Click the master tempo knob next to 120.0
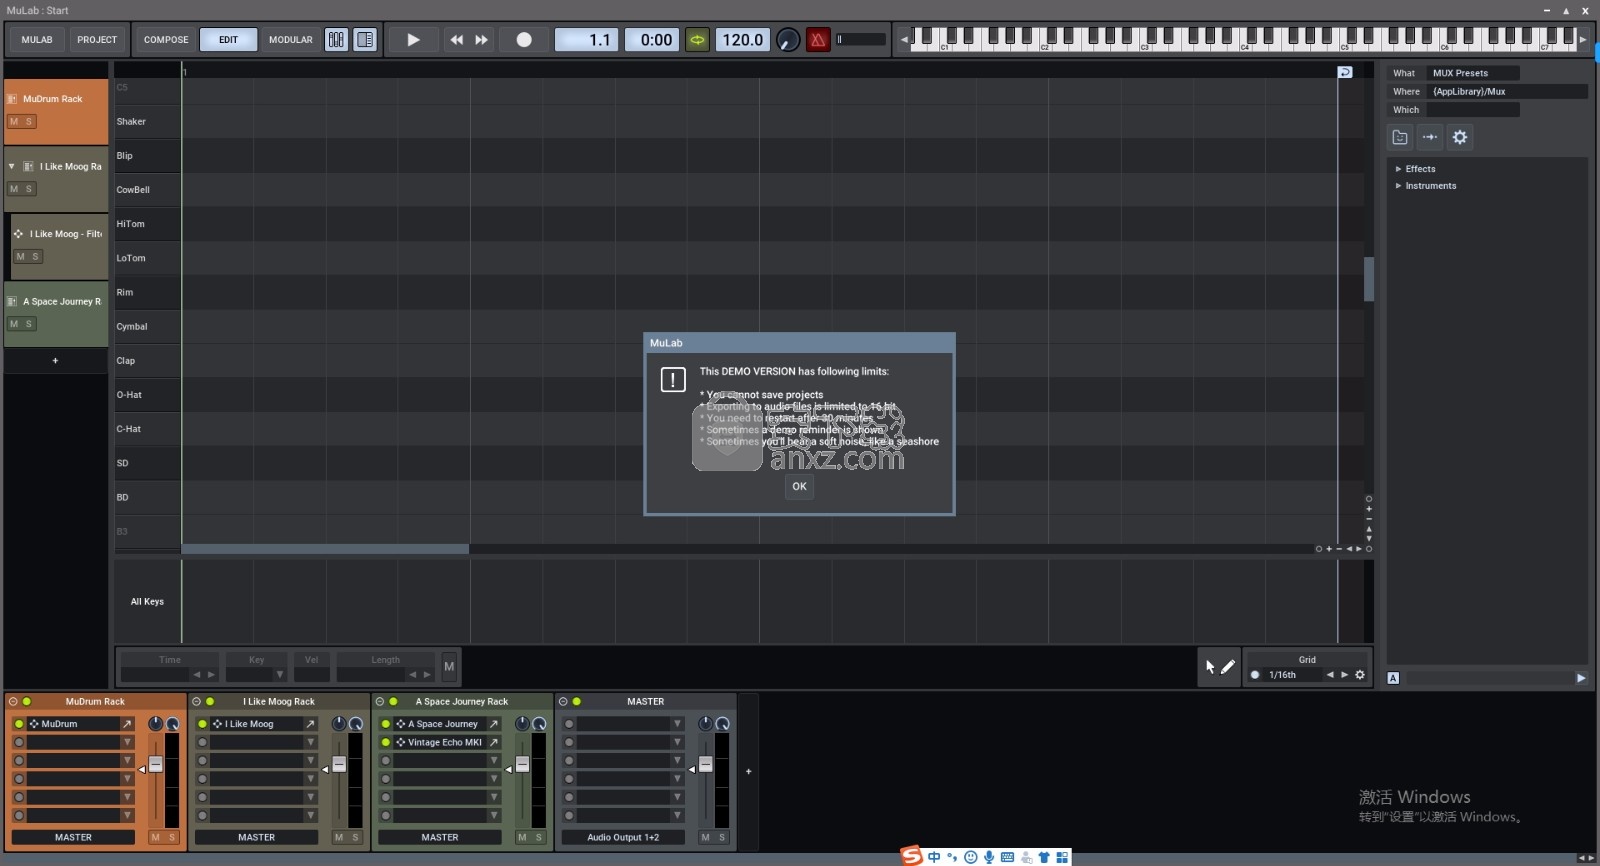This screenshot has width=1600, height=866. tap(788, 40)
